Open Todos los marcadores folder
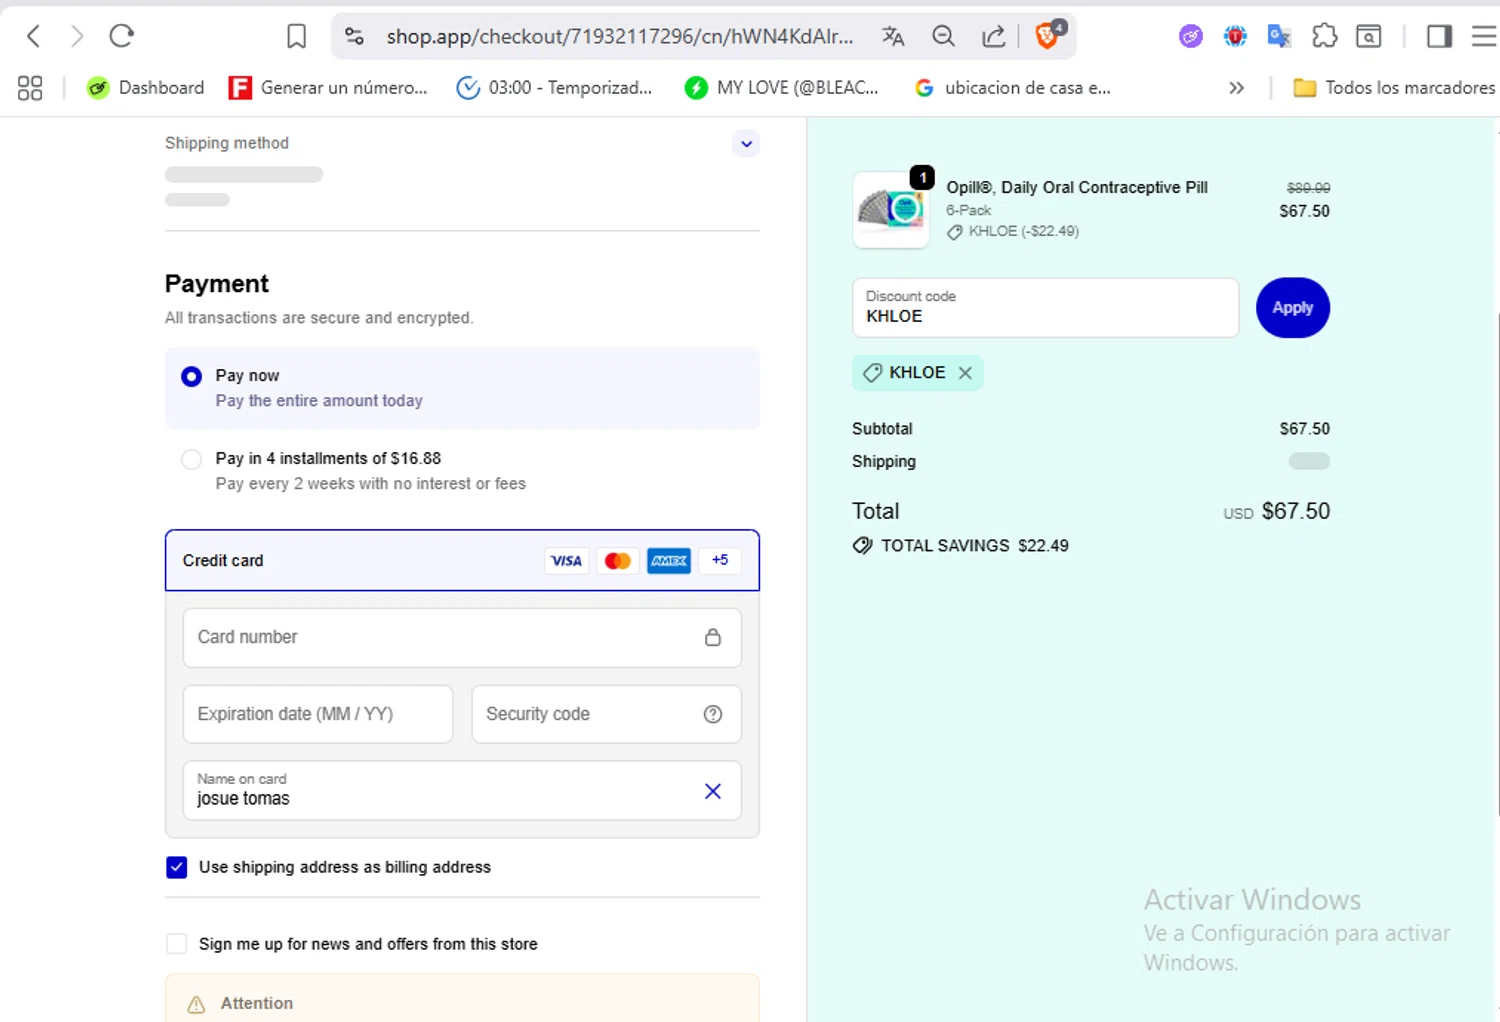 (x=1394, y=88)
